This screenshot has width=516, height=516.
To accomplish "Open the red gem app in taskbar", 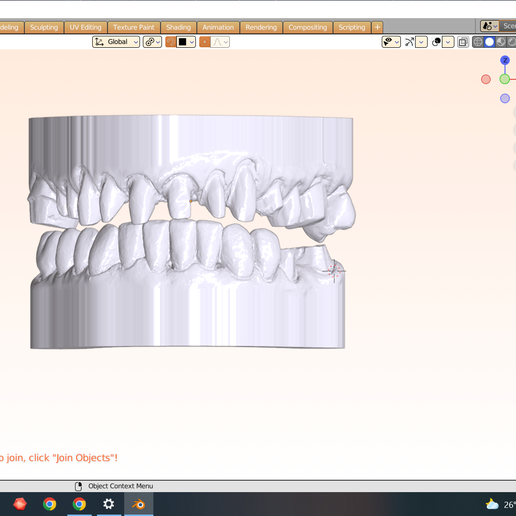I will (20, 504).
